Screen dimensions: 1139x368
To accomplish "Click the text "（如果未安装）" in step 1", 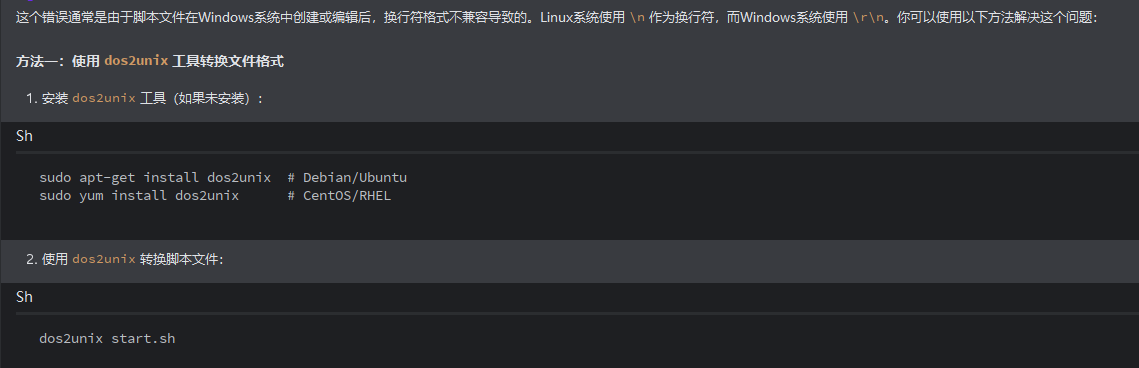I will click(211, 98).
